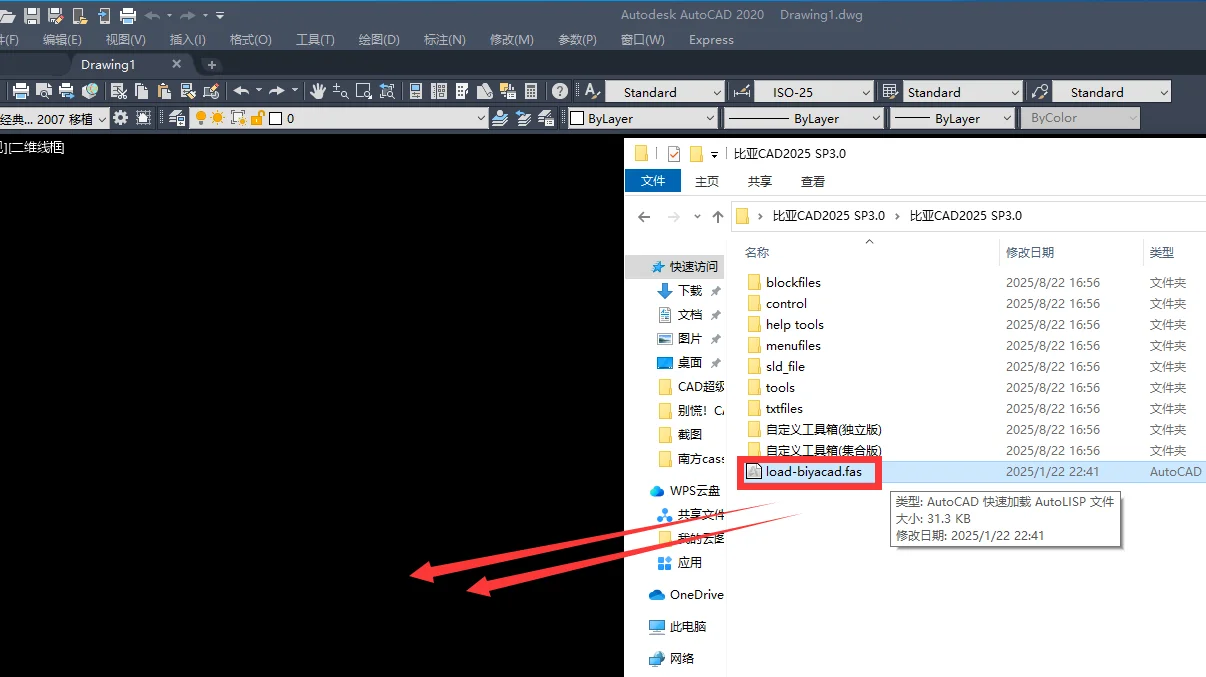Click the new drawing plus tab
Screen dimensions: 1206x677
pyautogui.click(x=211, y=64)
